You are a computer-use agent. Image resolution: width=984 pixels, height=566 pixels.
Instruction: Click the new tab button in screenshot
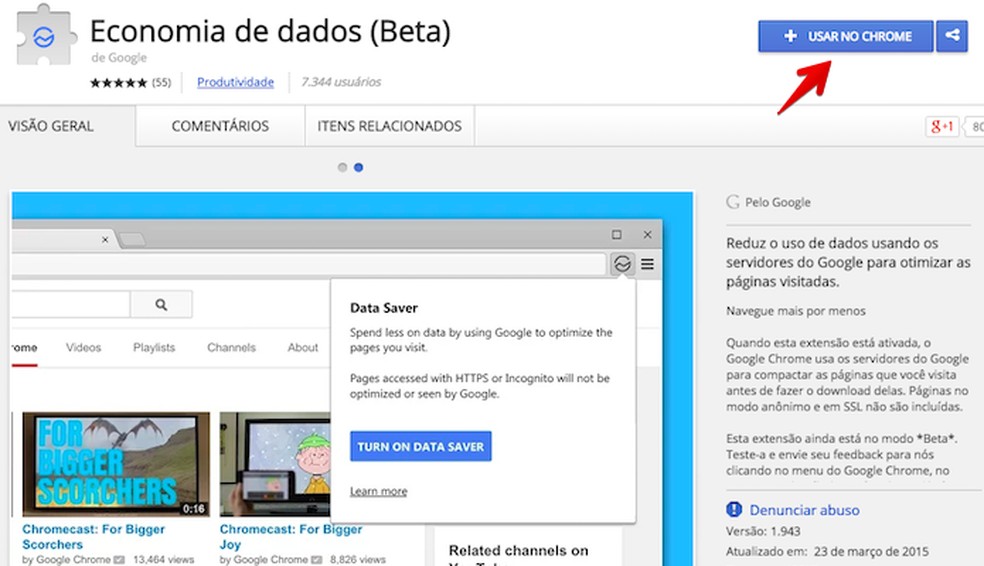(x=132, y=239)
